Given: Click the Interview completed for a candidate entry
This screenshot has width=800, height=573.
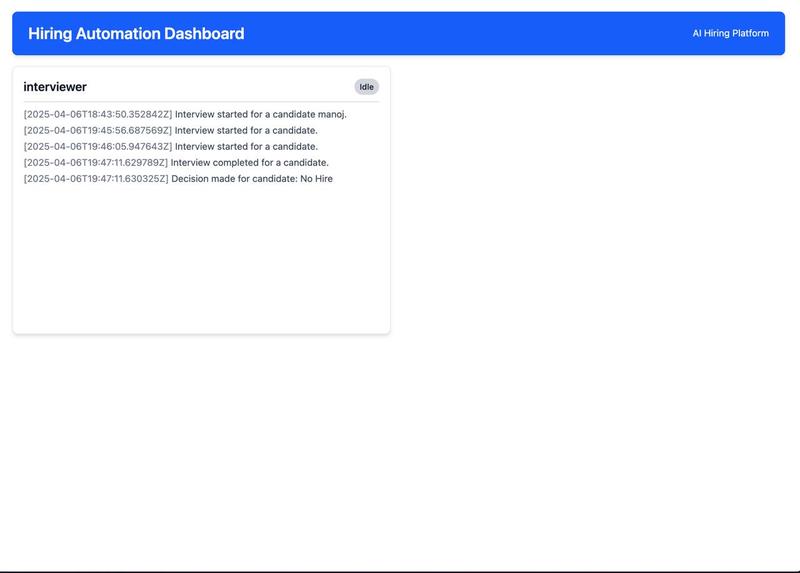Looking at the screenshot, I should point(176,163).
